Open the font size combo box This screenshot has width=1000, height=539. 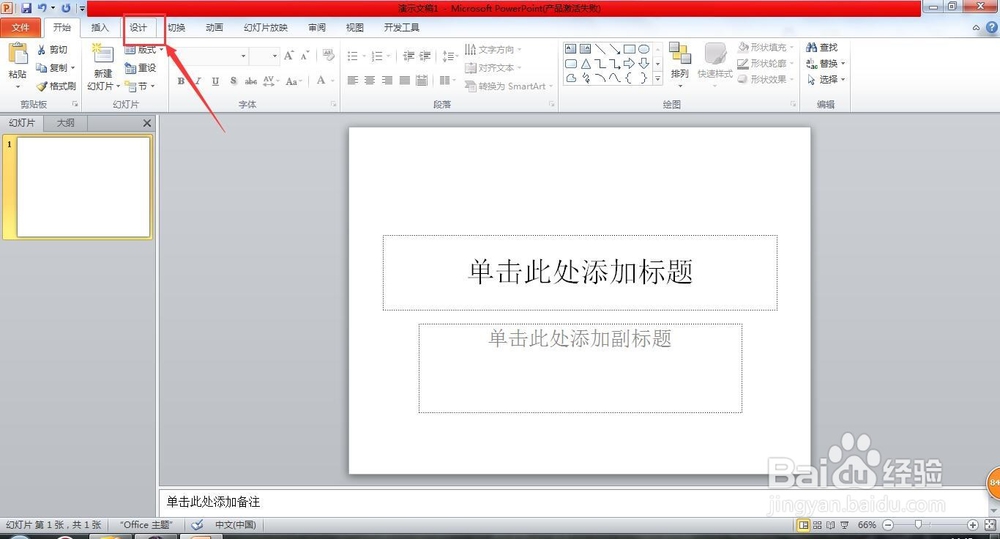pos(264,56)
